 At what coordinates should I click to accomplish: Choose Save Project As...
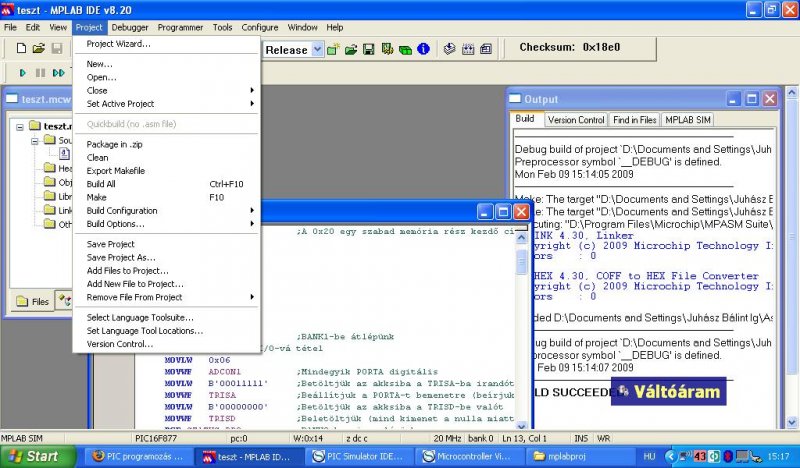click(x=166, y=257)
